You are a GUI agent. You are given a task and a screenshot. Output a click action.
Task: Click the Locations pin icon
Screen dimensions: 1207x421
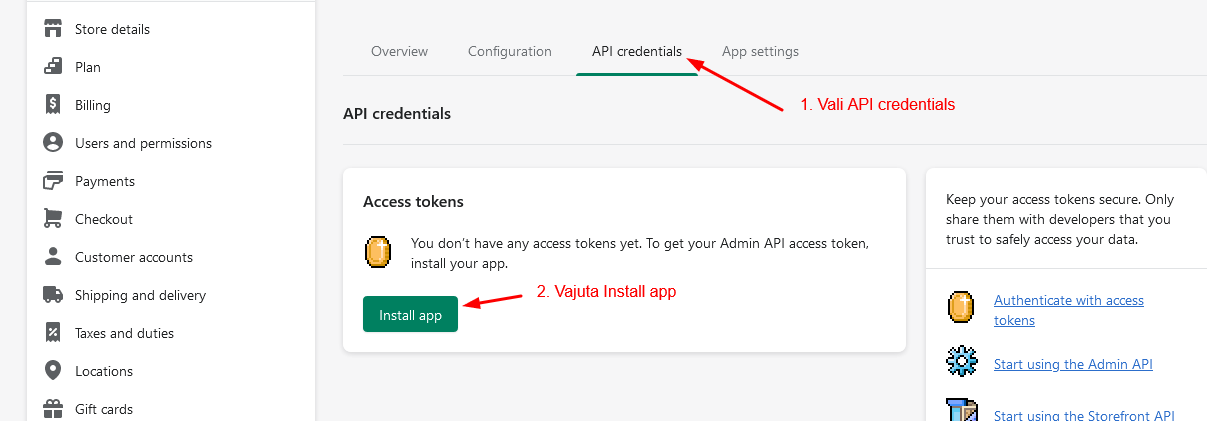[x=53, y=371]
